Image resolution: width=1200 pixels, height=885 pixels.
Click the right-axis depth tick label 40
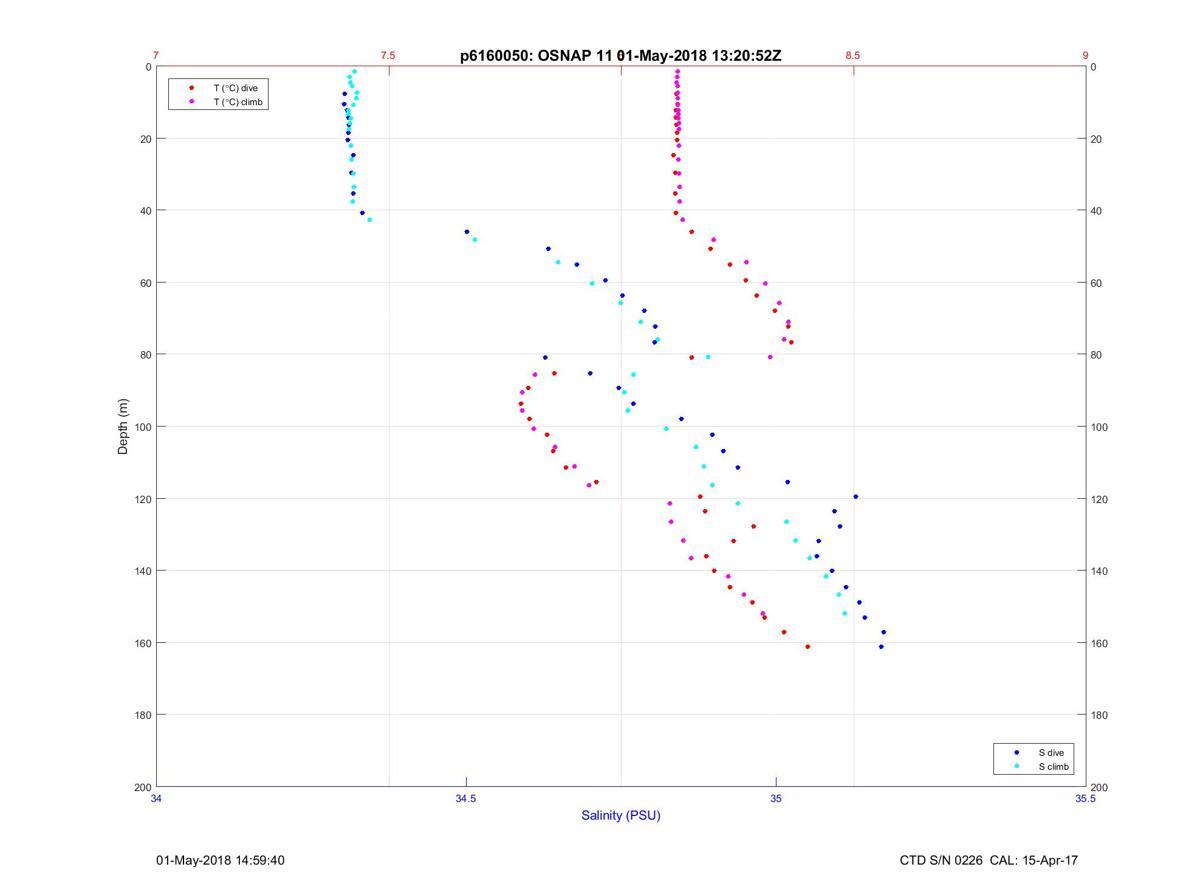tap(1096, 211)
